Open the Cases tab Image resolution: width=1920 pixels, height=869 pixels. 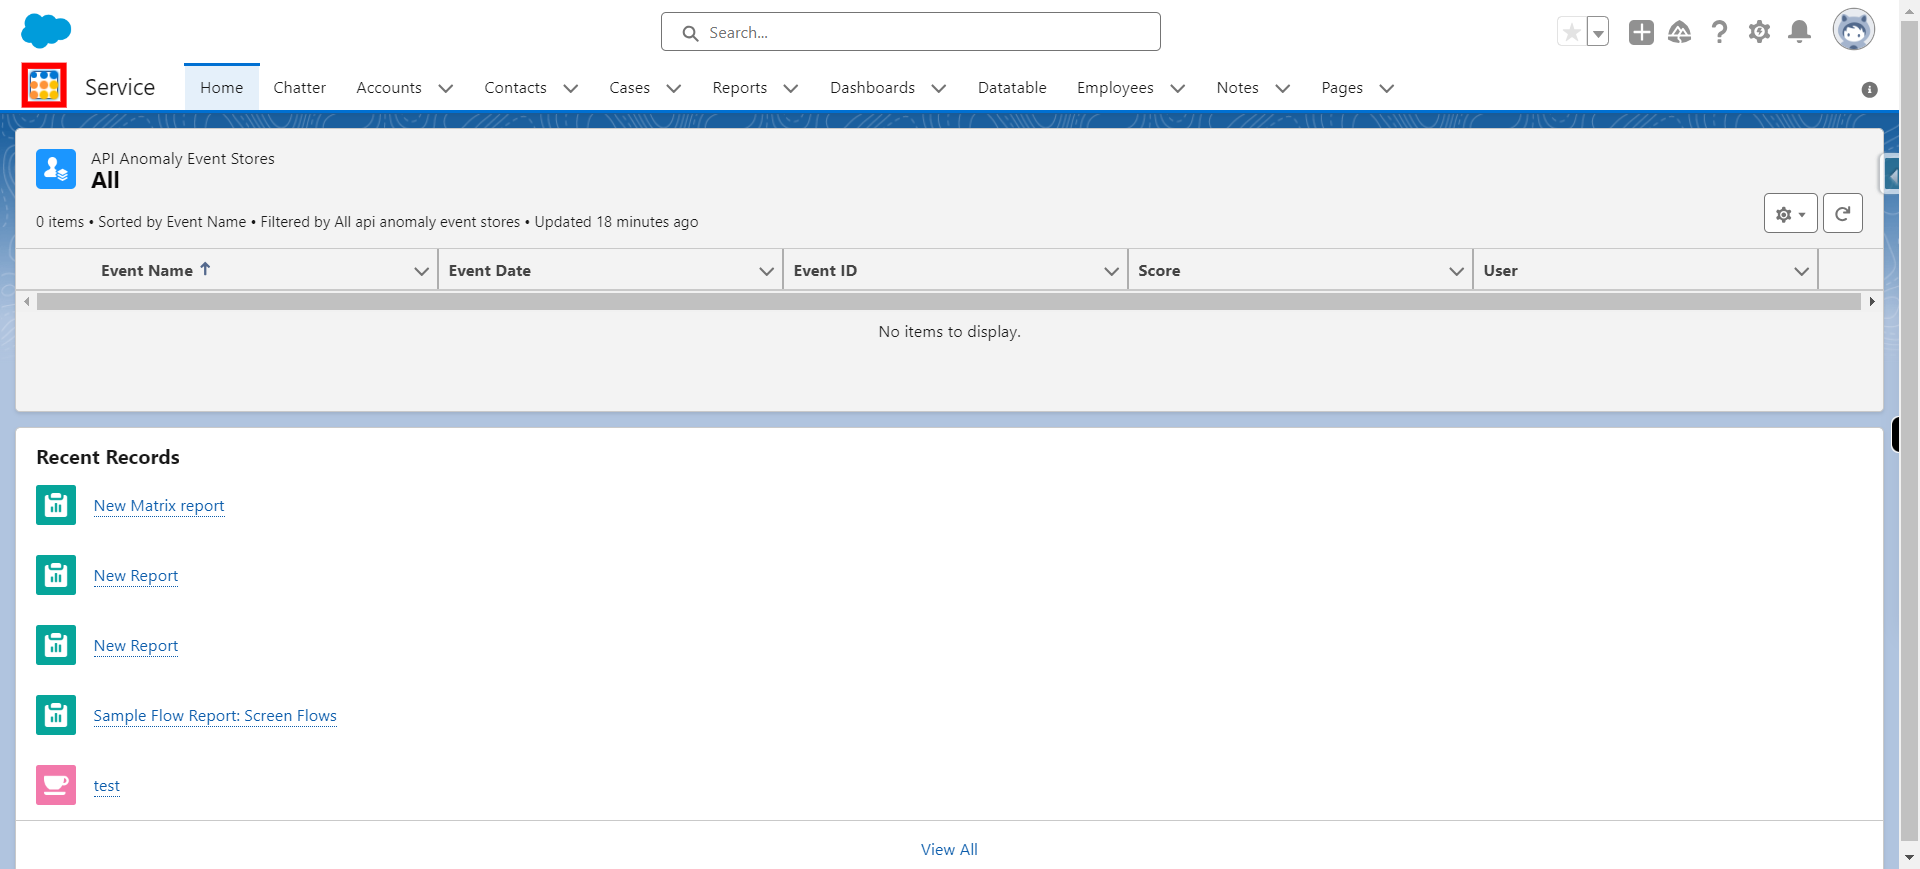(630, 88)
